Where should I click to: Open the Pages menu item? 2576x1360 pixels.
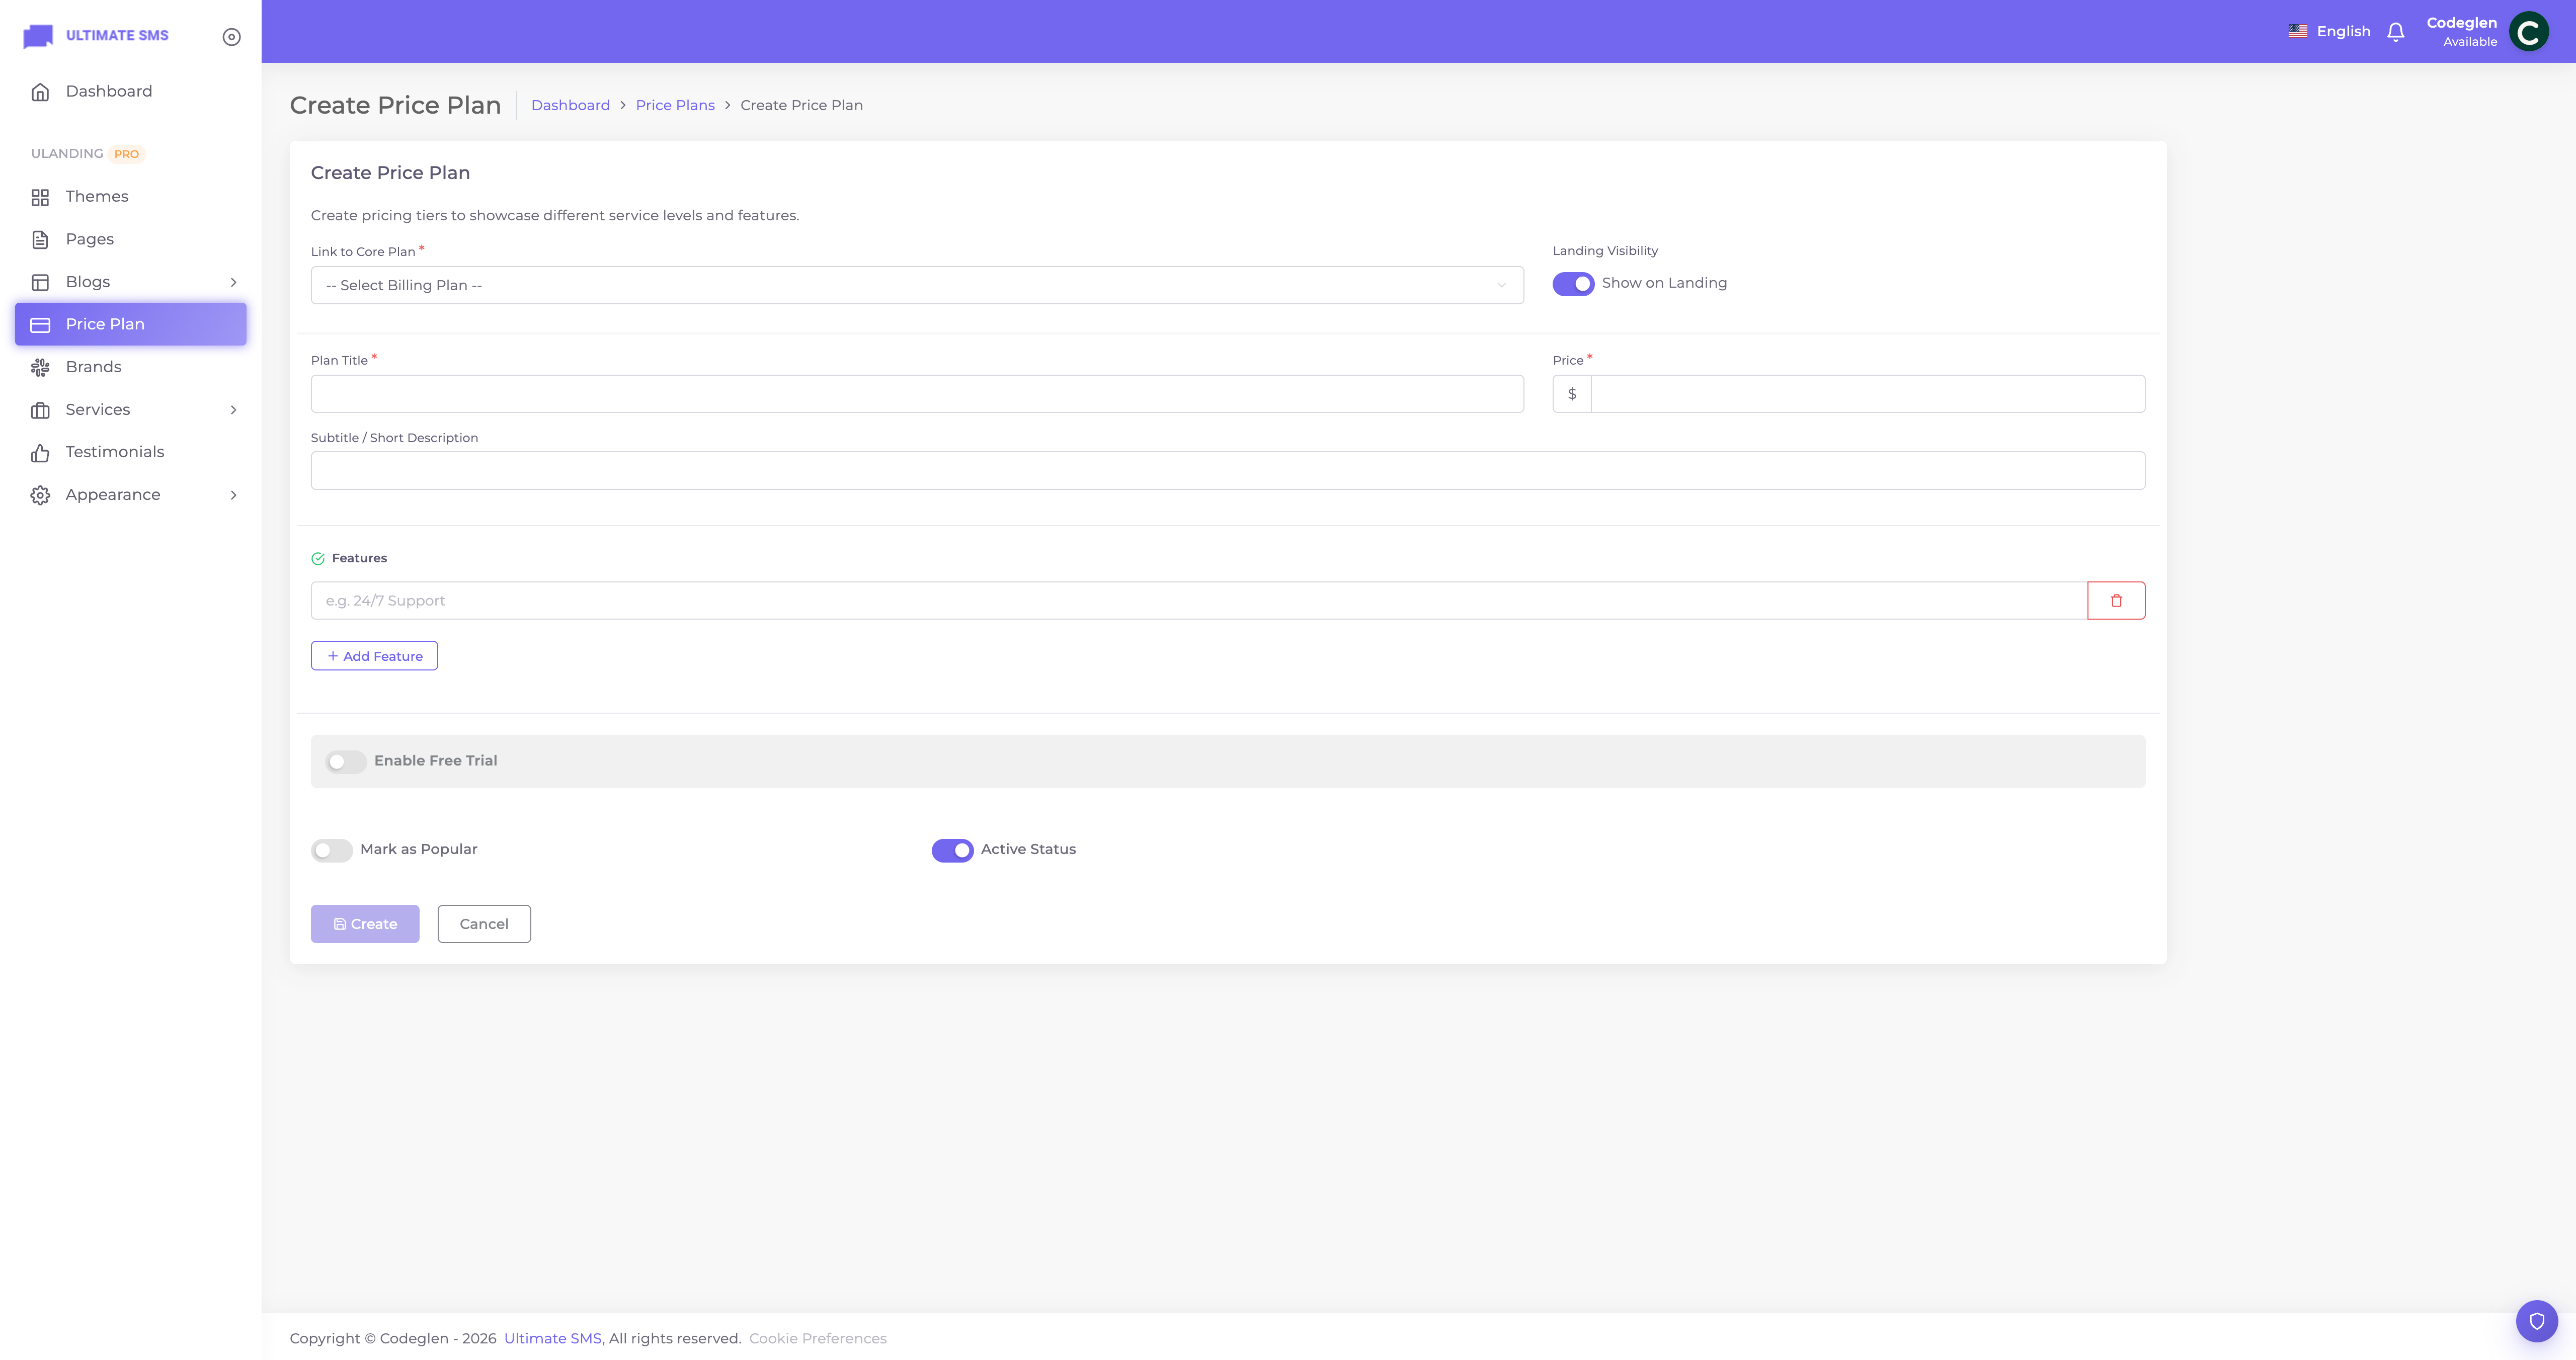(x=131, y=240)
